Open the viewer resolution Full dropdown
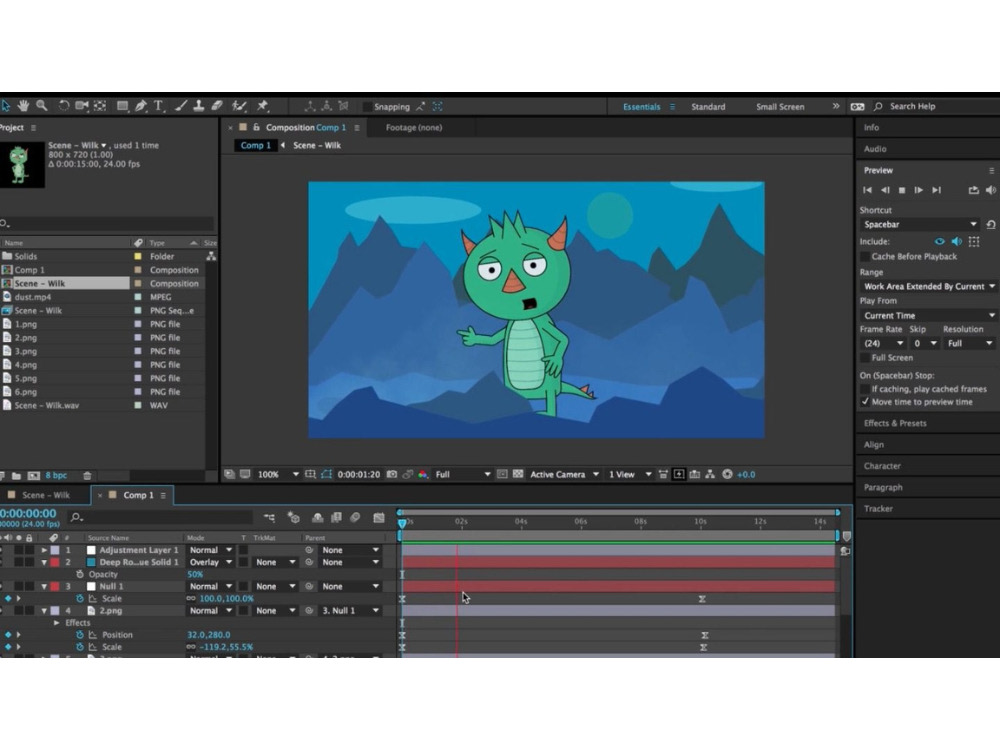This screenshot has height=750, width=1000. coord(462,474)
